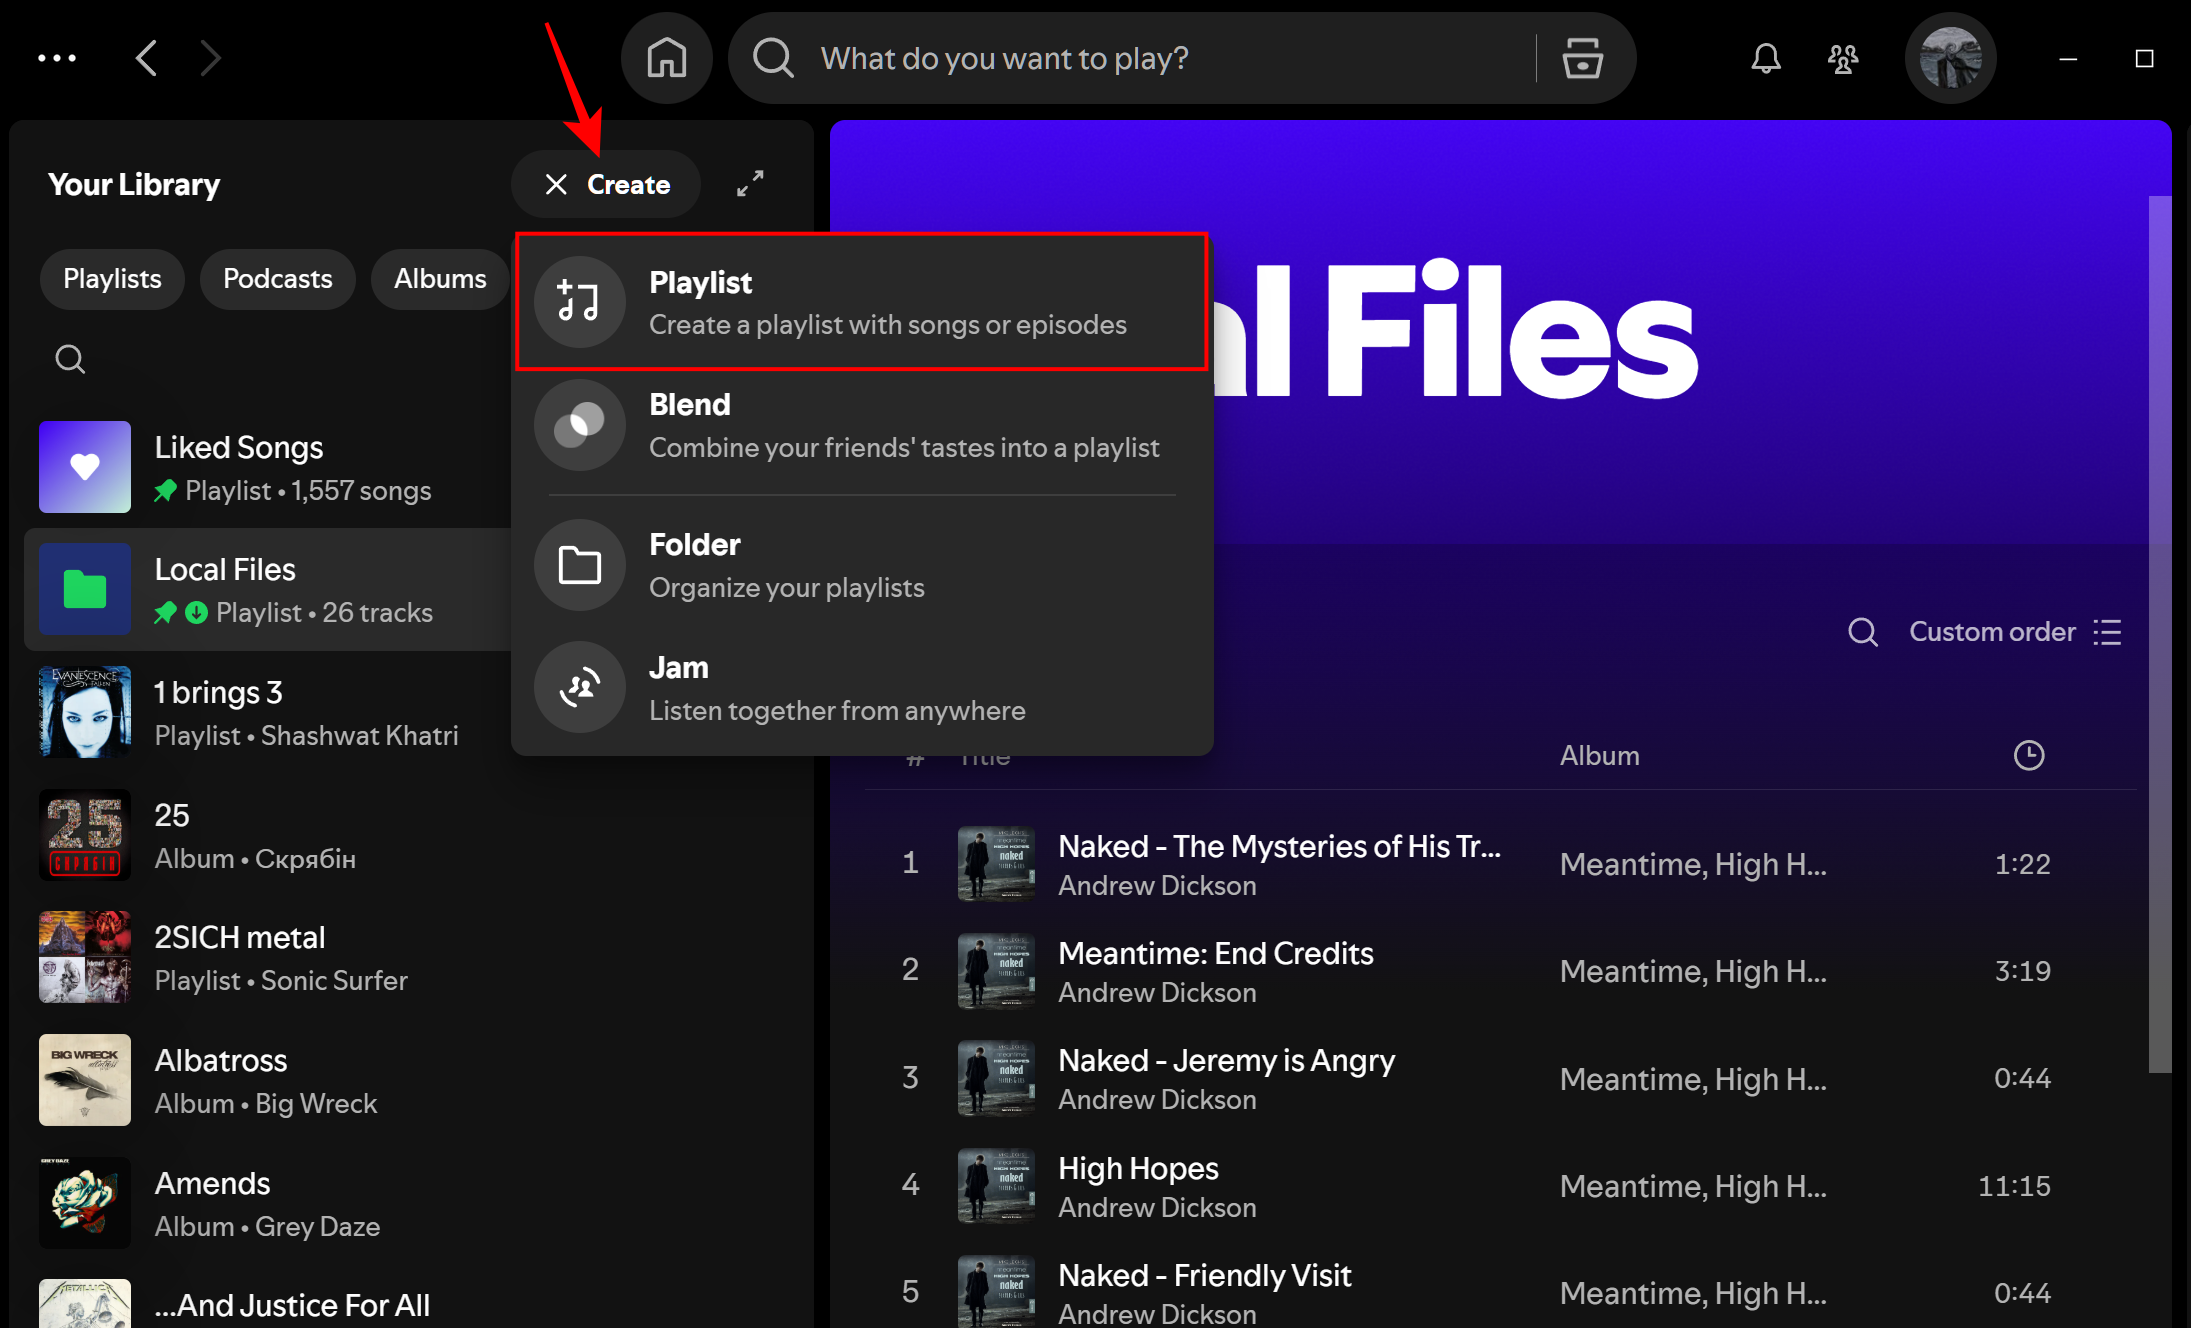
Task: Expand Your Library to full view
Action: (750, 183)
